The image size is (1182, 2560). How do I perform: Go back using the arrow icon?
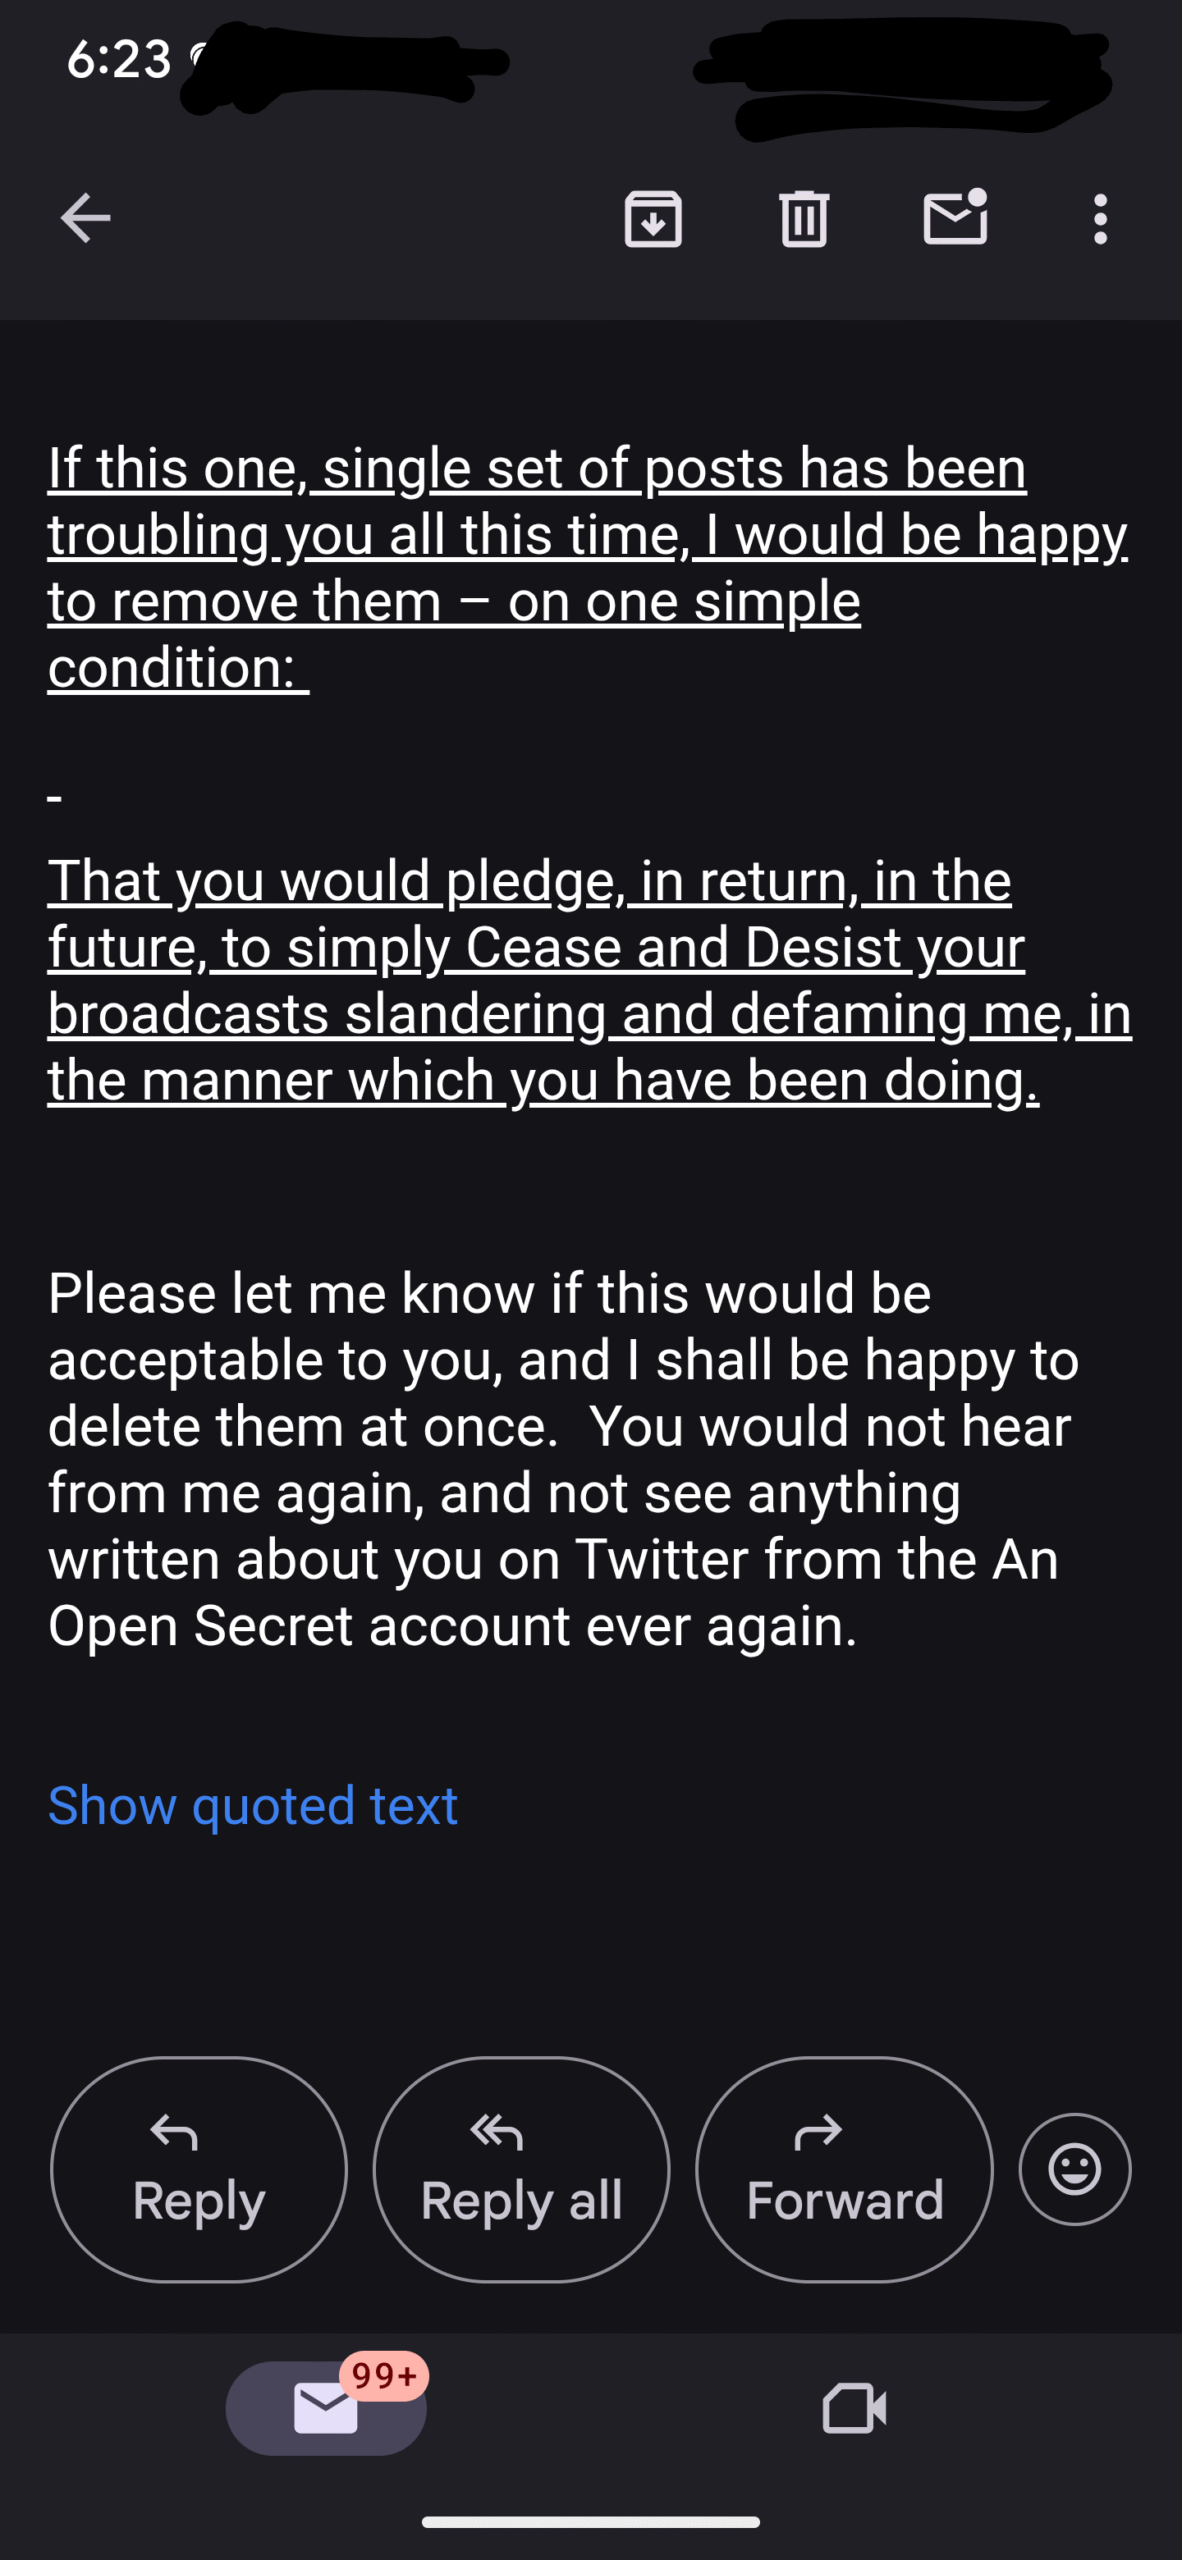pyautogui.click(x=85, y=218)
